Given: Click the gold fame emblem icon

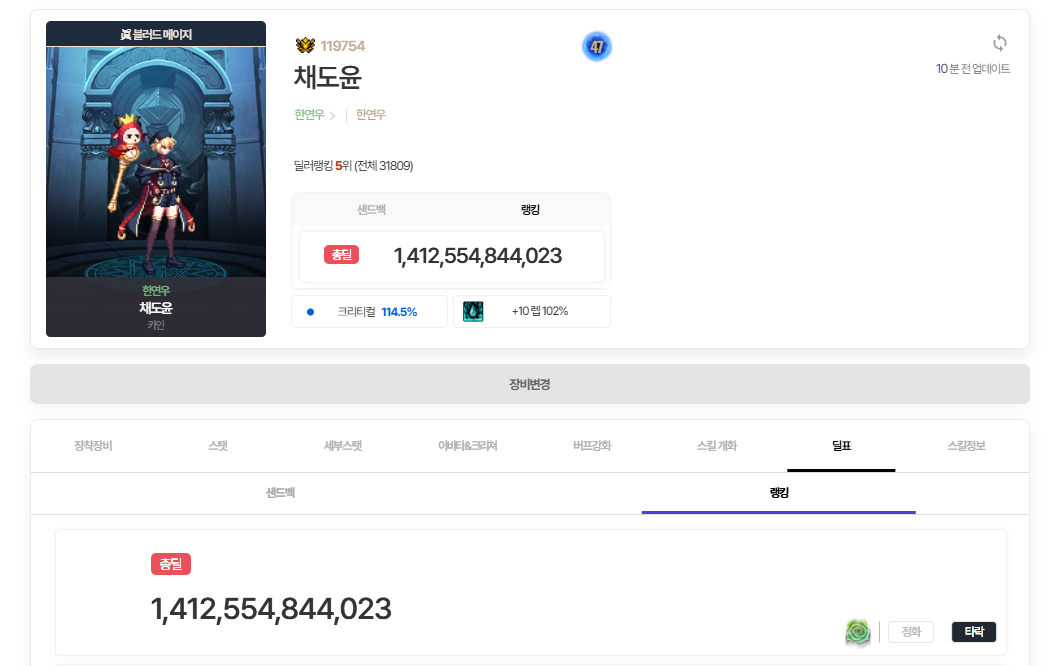Looking at the screenshot, I should click(305, 46).
